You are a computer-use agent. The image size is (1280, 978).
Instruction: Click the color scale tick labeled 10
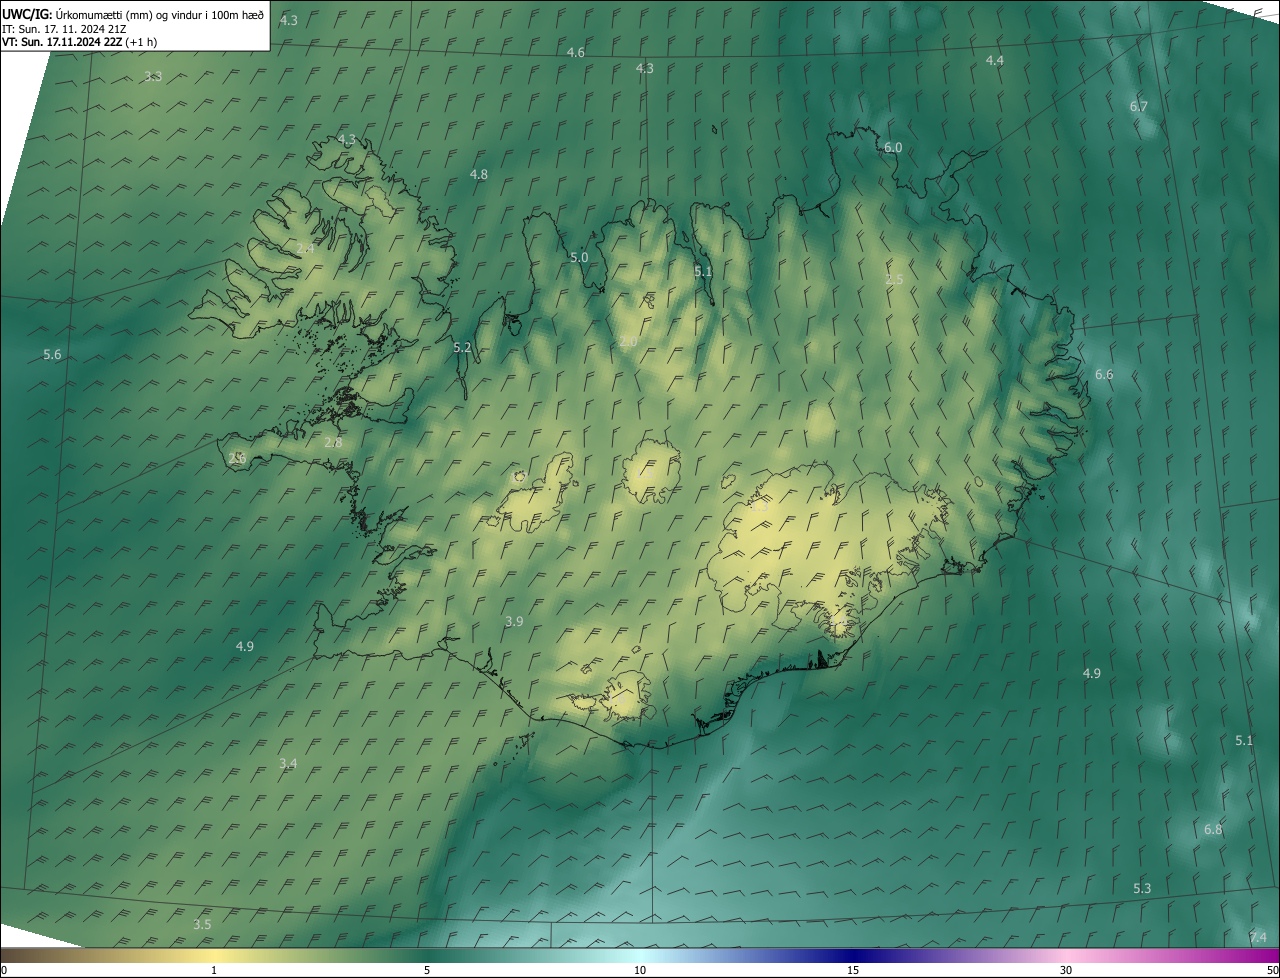click(640, 971)
